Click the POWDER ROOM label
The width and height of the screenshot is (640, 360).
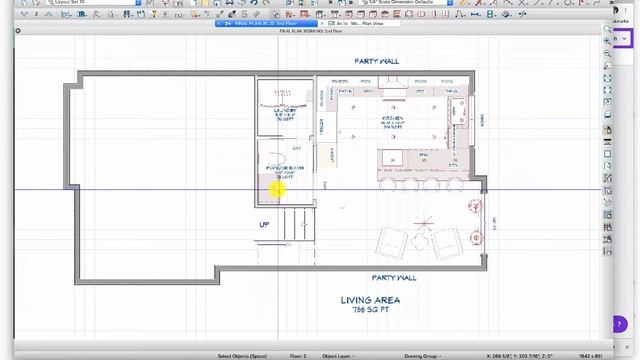[x=285, y=168]
